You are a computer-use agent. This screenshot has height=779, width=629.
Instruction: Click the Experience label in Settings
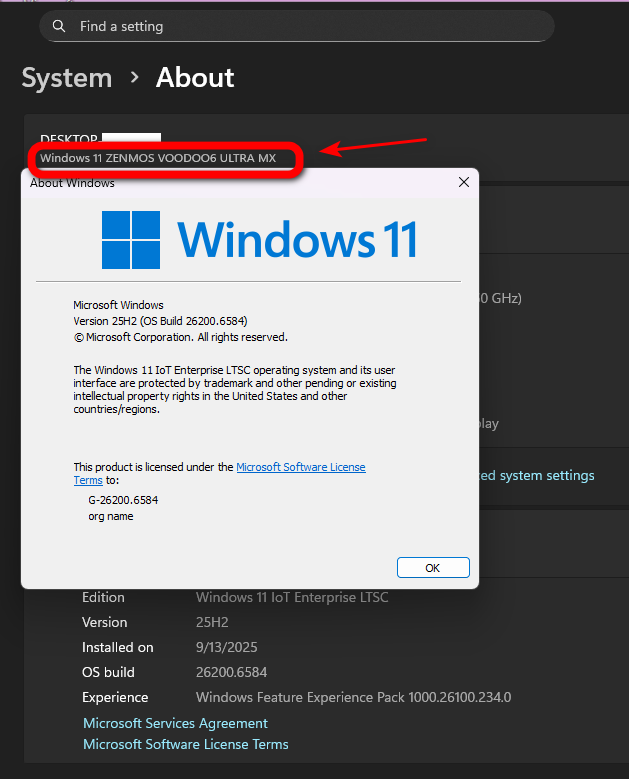(x=115, y=698)
